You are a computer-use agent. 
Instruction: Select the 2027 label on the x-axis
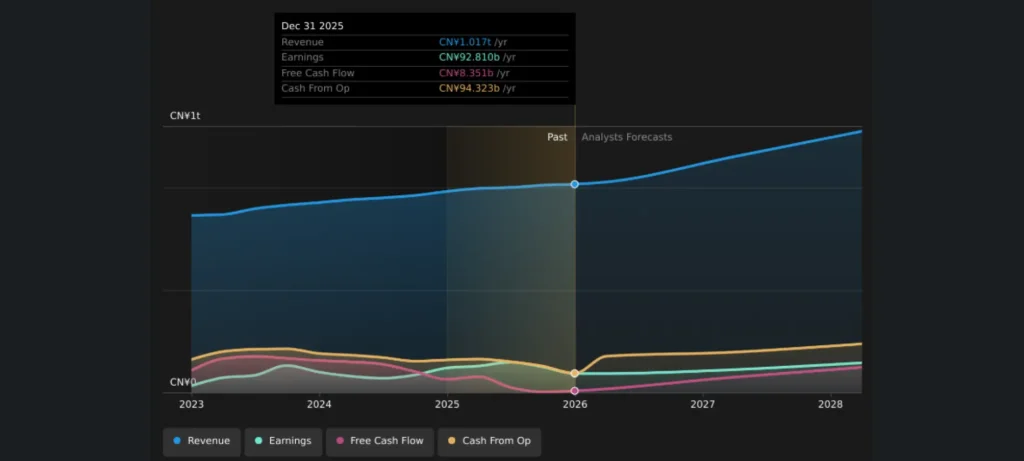pos(703,405)
